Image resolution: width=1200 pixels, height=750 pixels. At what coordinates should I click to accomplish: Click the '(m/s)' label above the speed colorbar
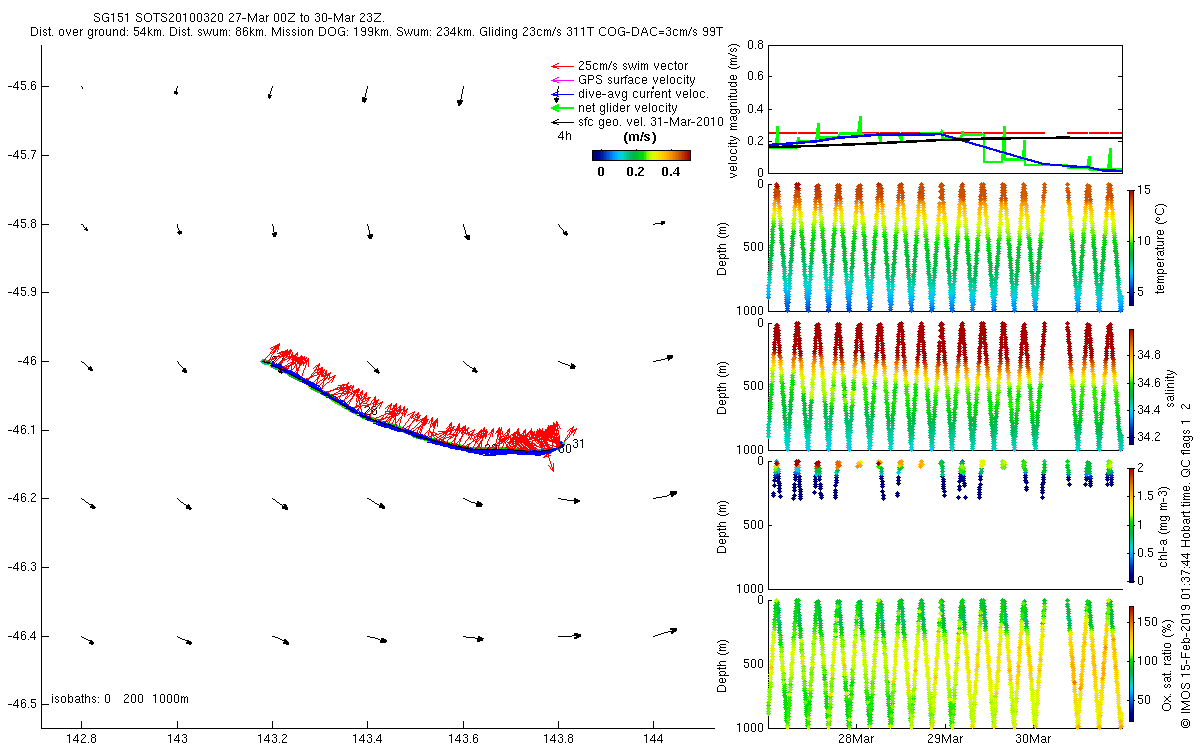click(x=640, y=137)
